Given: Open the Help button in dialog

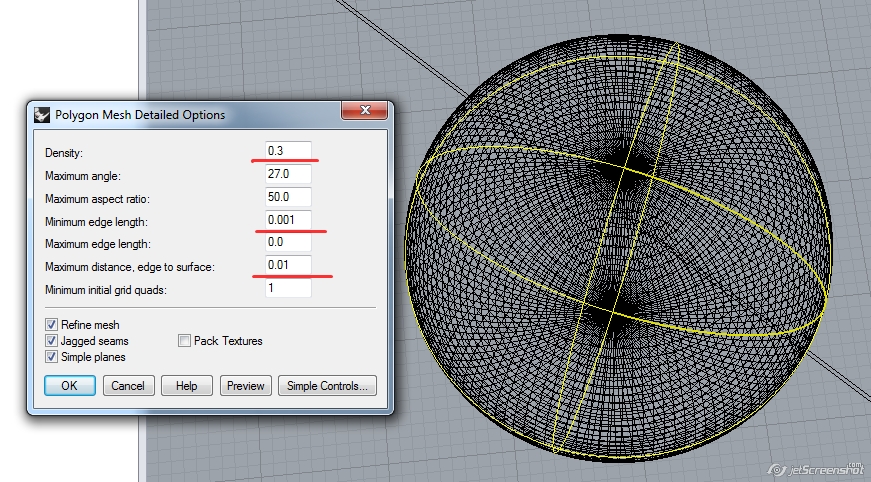Looking at the screenshot, I should 187,386.
